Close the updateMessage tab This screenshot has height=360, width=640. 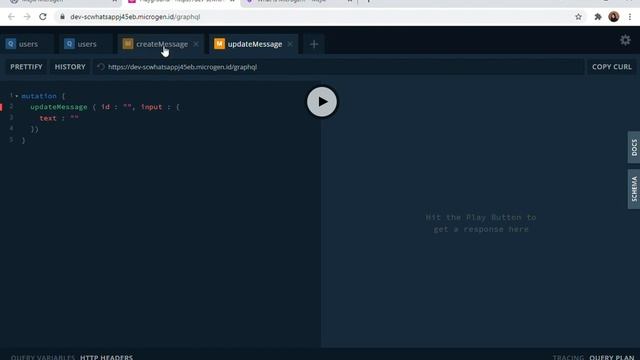click(290, 44)
